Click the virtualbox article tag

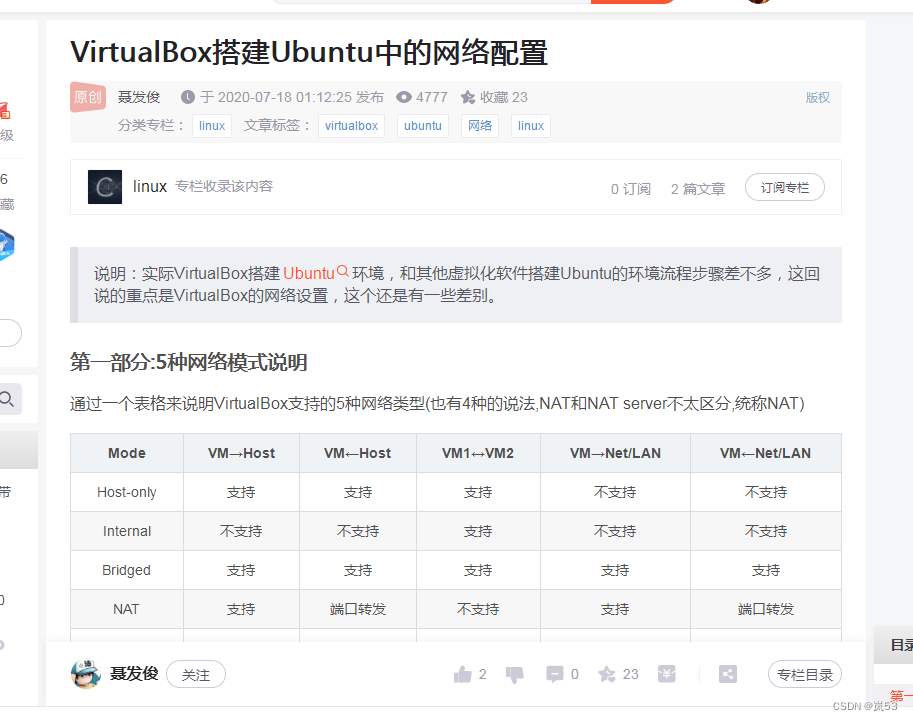coord(352,126)
